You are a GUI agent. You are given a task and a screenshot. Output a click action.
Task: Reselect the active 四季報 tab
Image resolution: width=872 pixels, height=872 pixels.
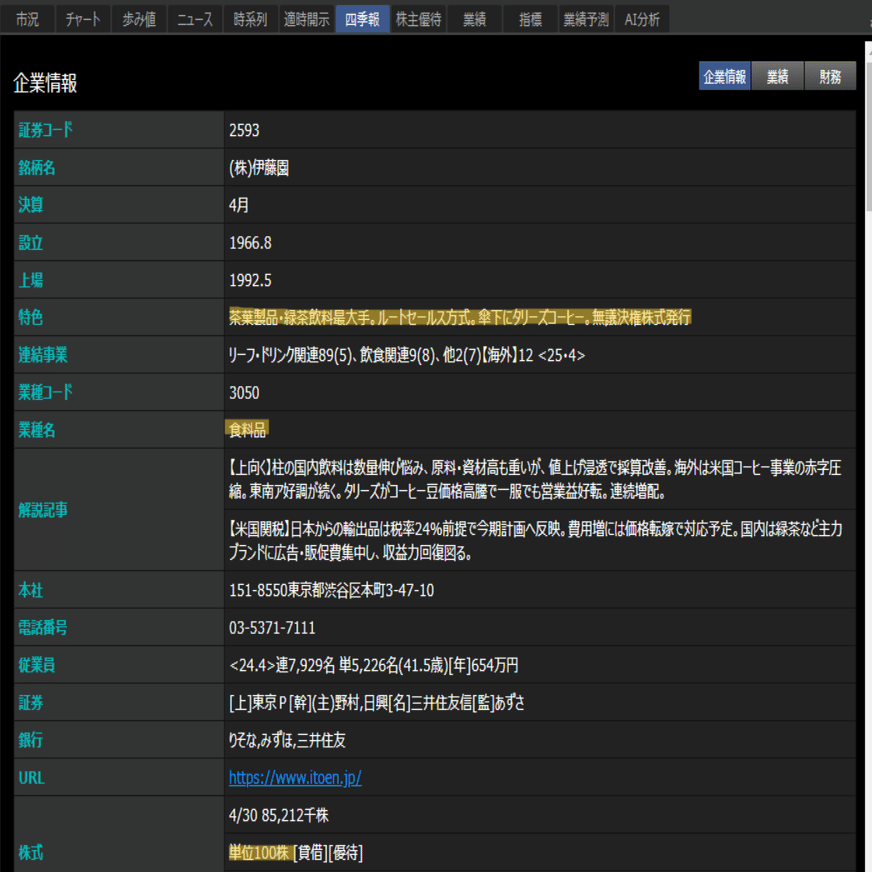point(362,17)
